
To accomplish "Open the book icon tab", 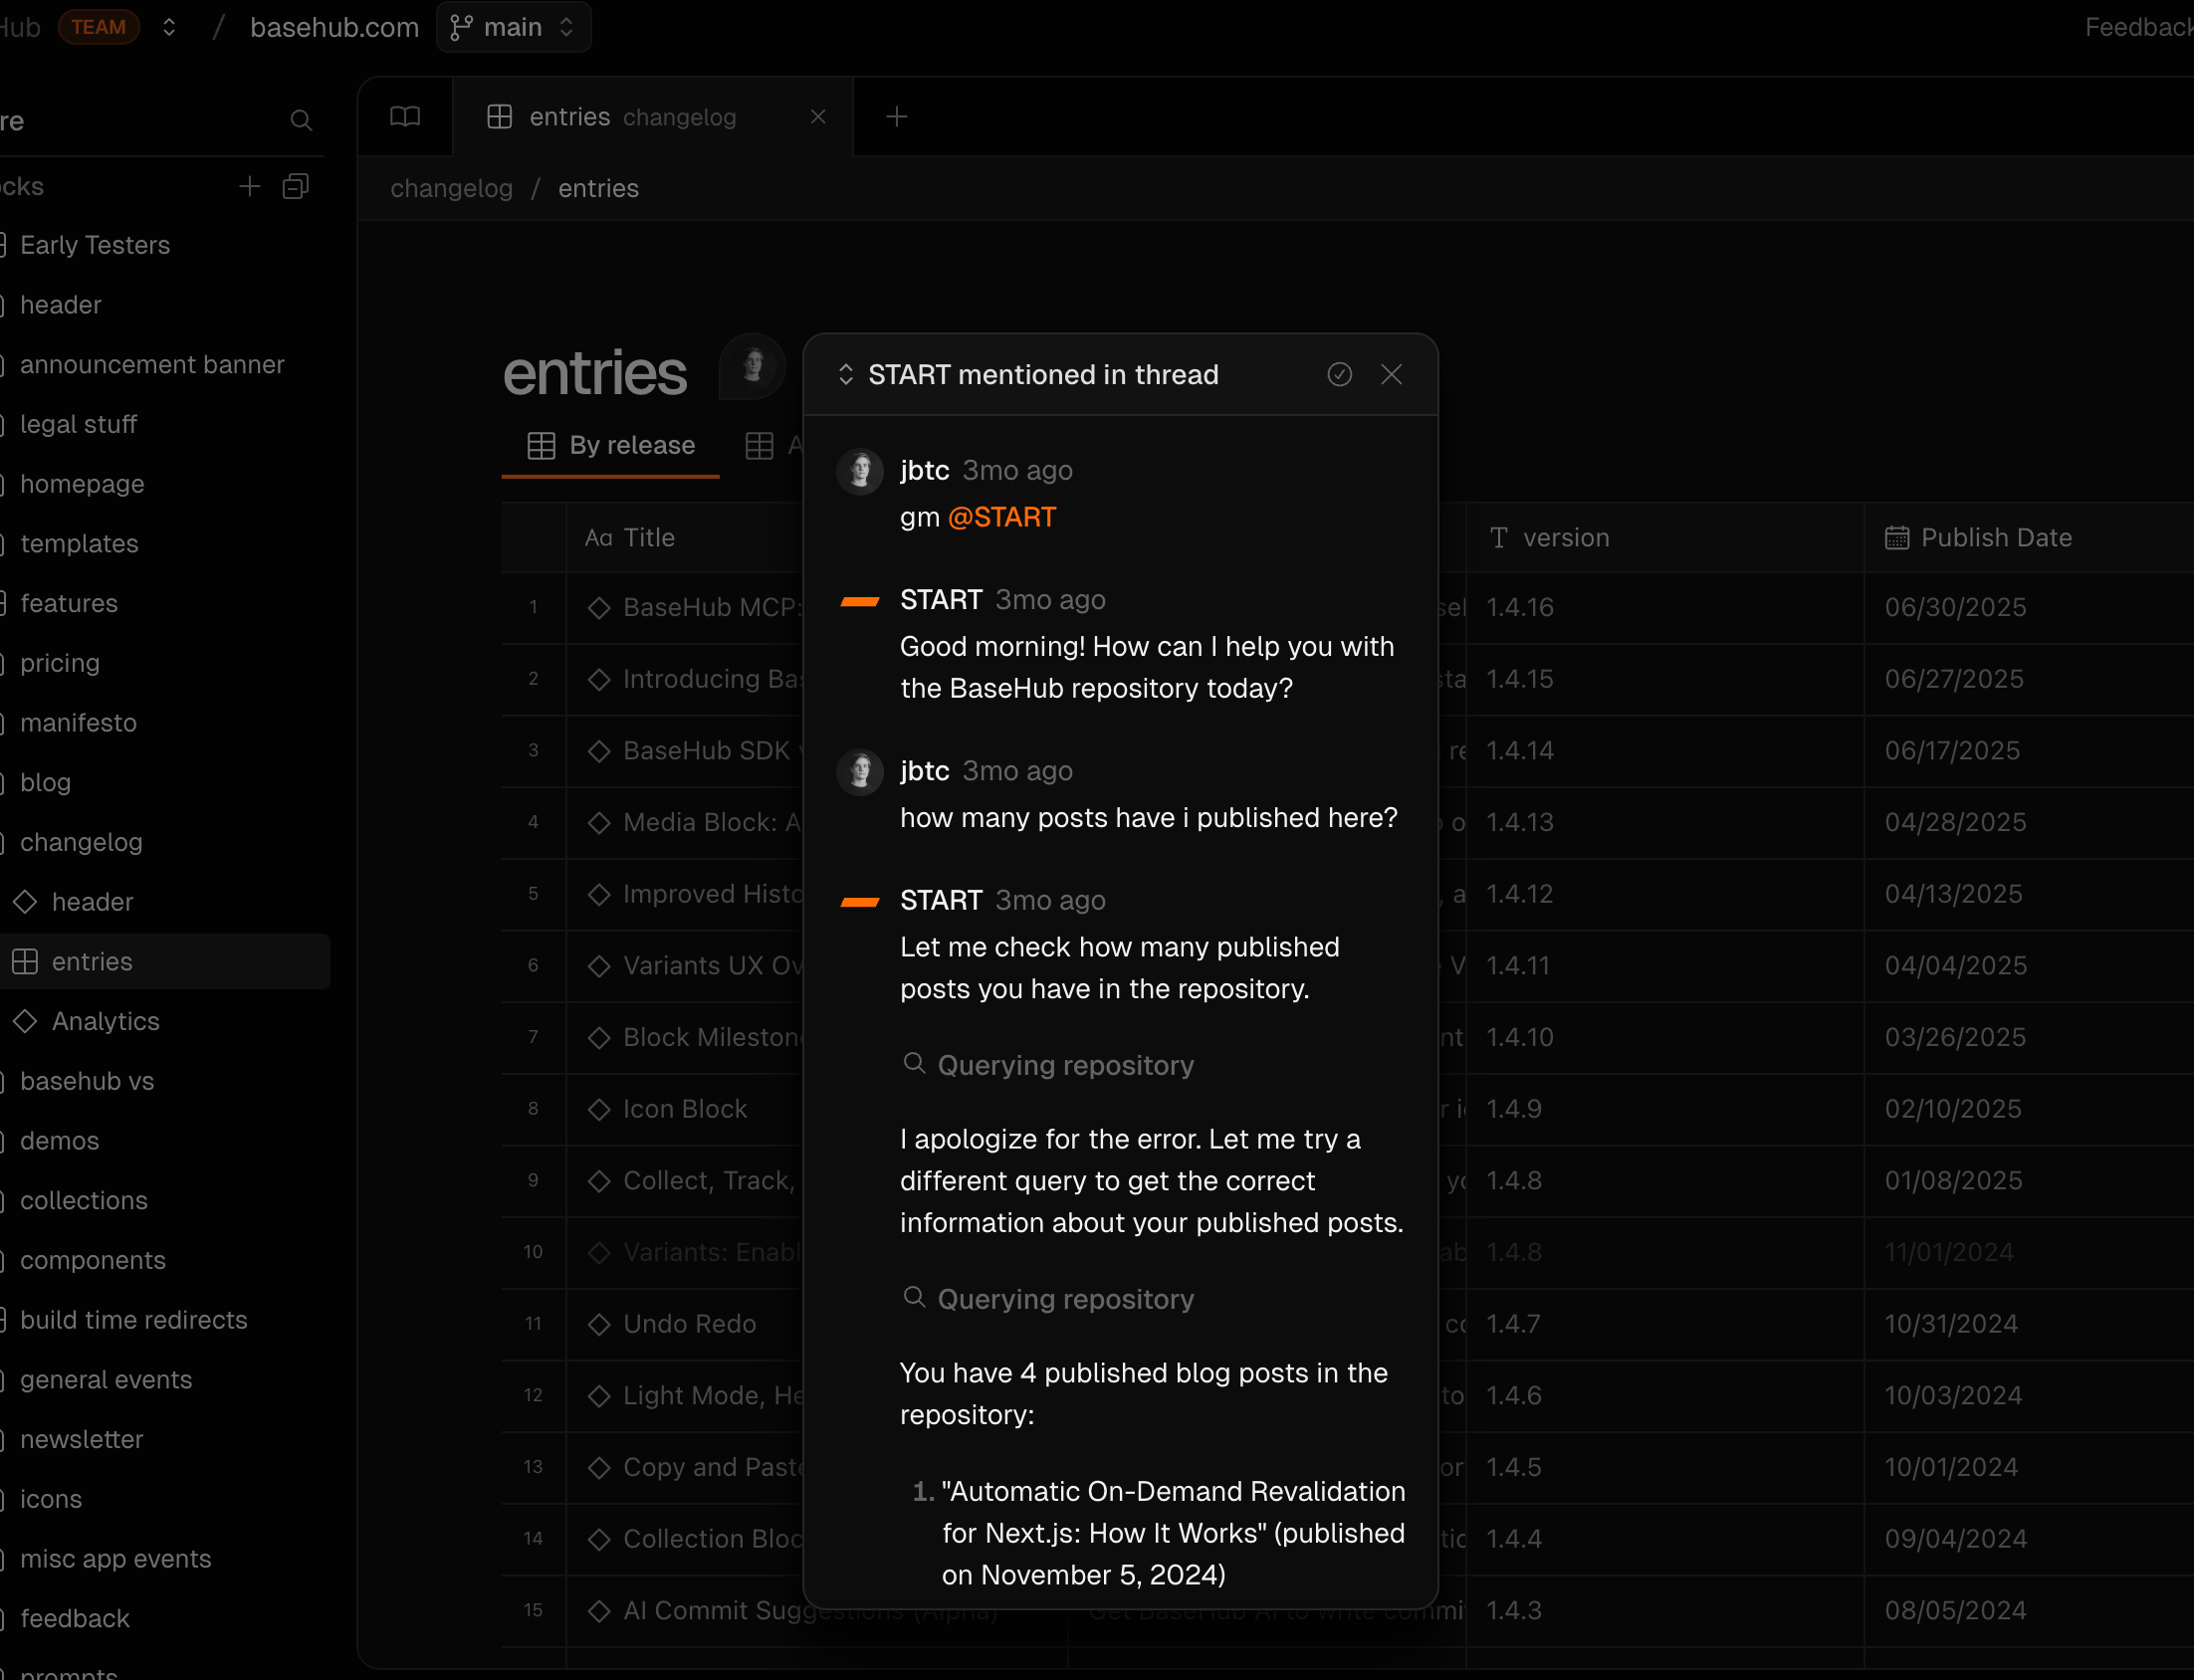I will click(x=405, y=117).
